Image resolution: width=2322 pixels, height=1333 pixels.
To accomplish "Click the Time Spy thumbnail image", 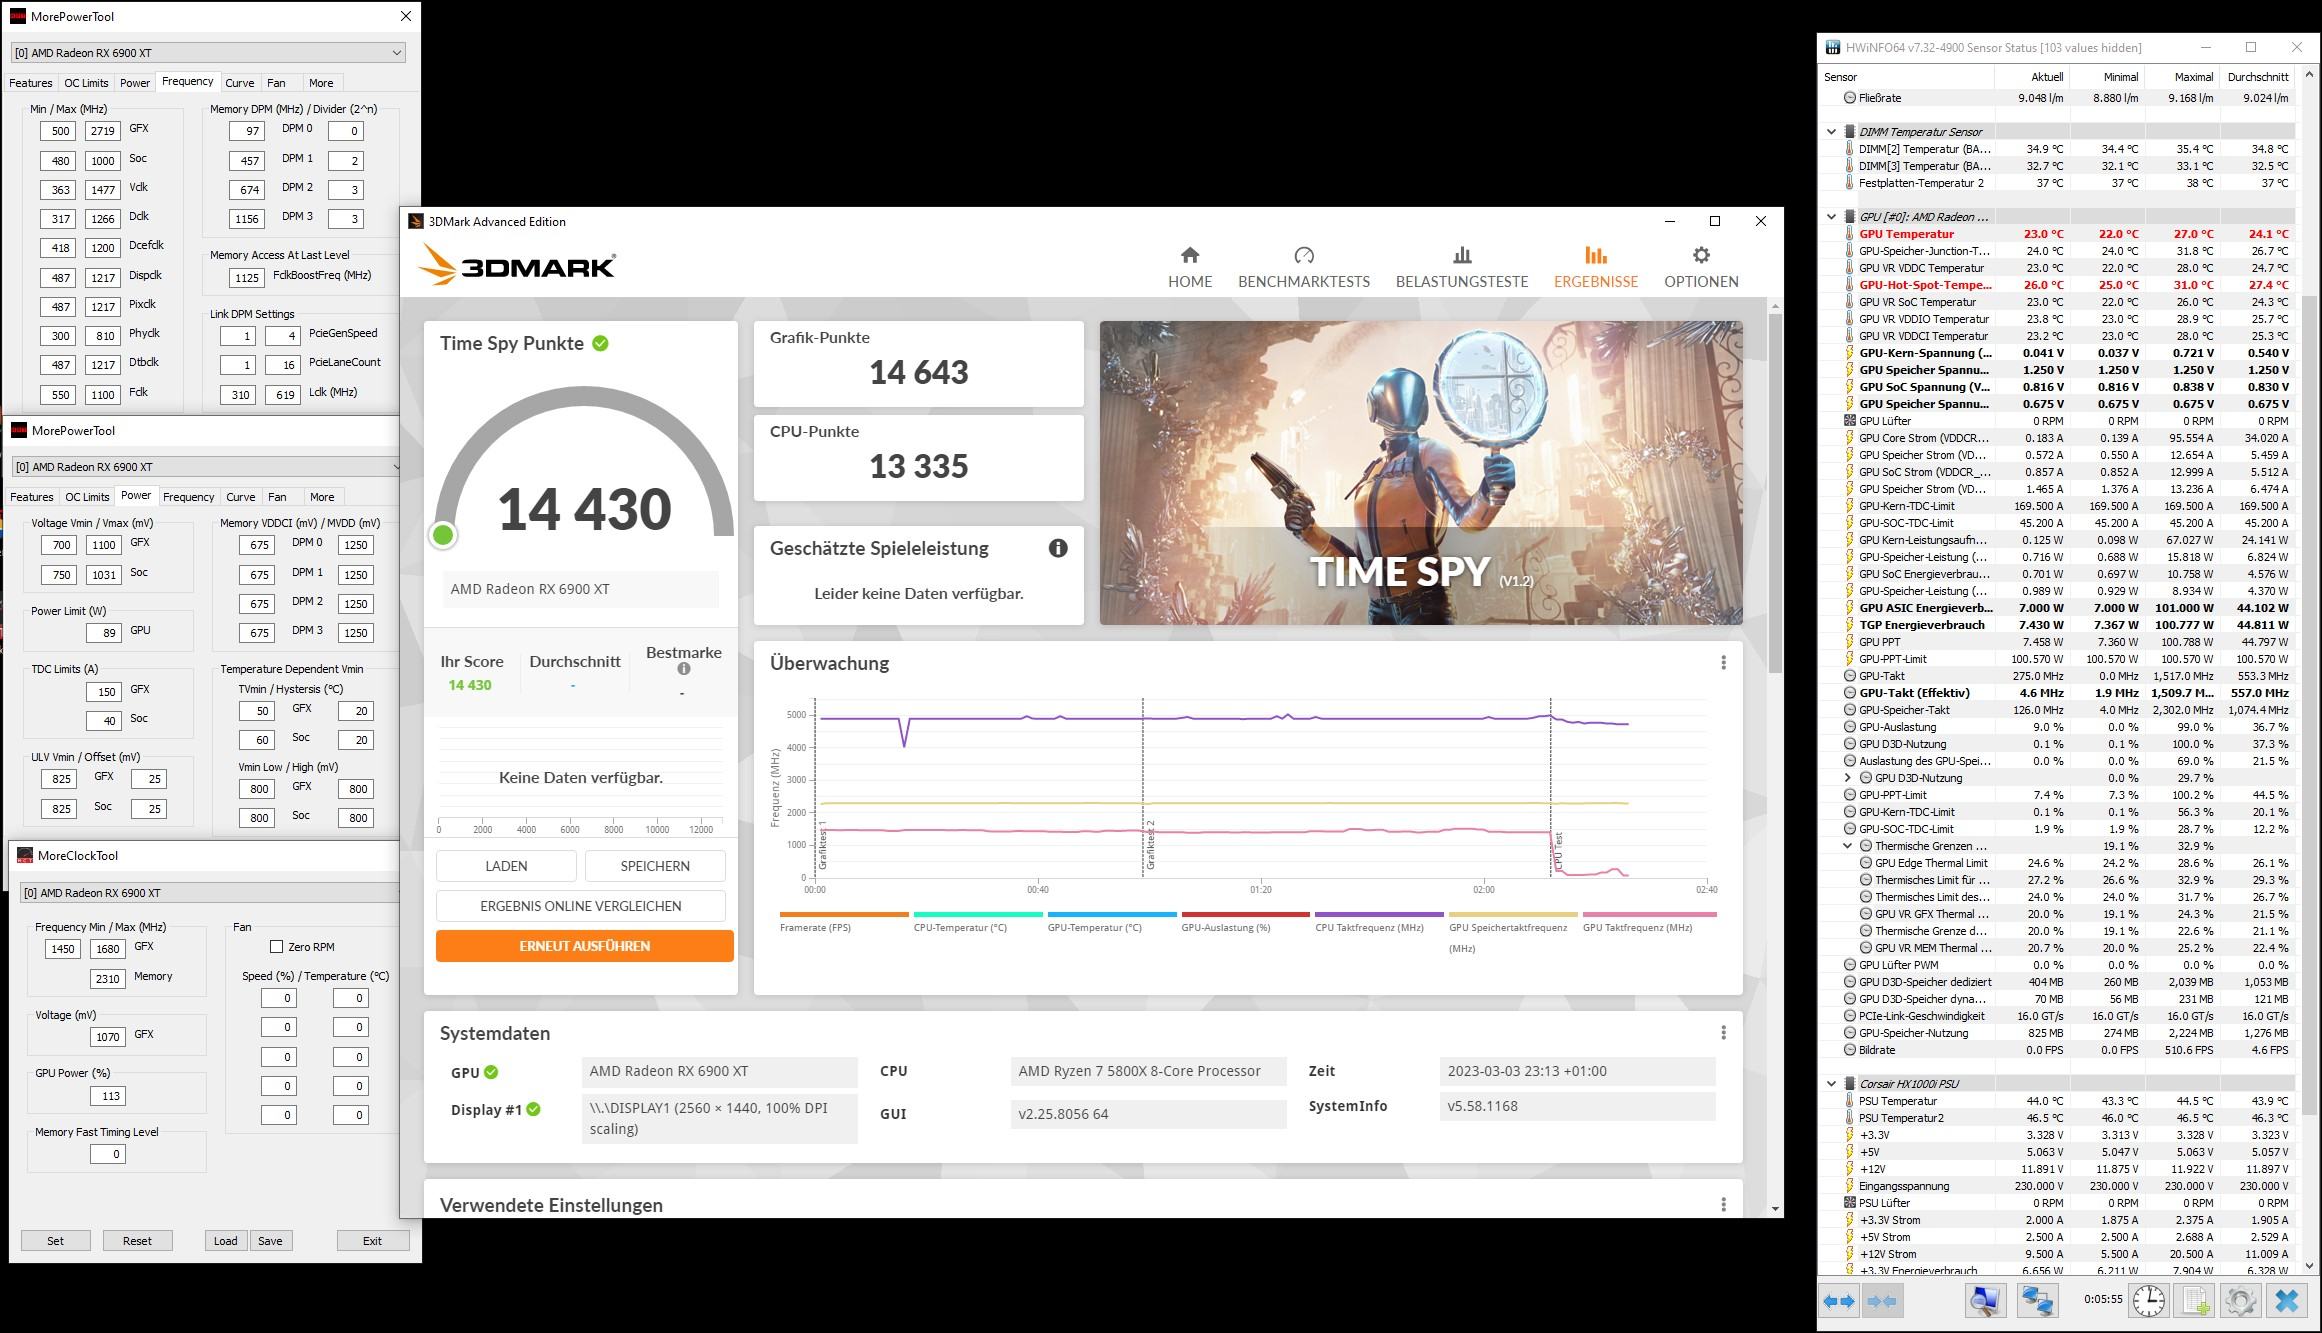I will [x=1421, y=473].
